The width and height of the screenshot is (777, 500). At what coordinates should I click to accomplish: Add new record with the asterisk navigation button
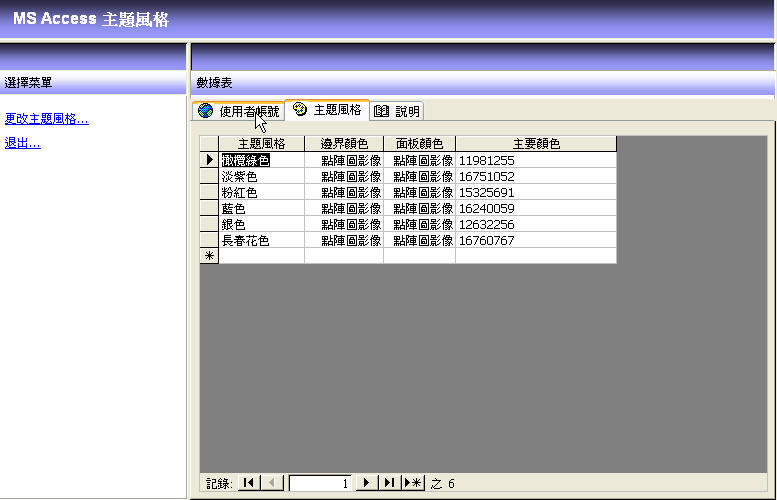[x=413, y=483]
